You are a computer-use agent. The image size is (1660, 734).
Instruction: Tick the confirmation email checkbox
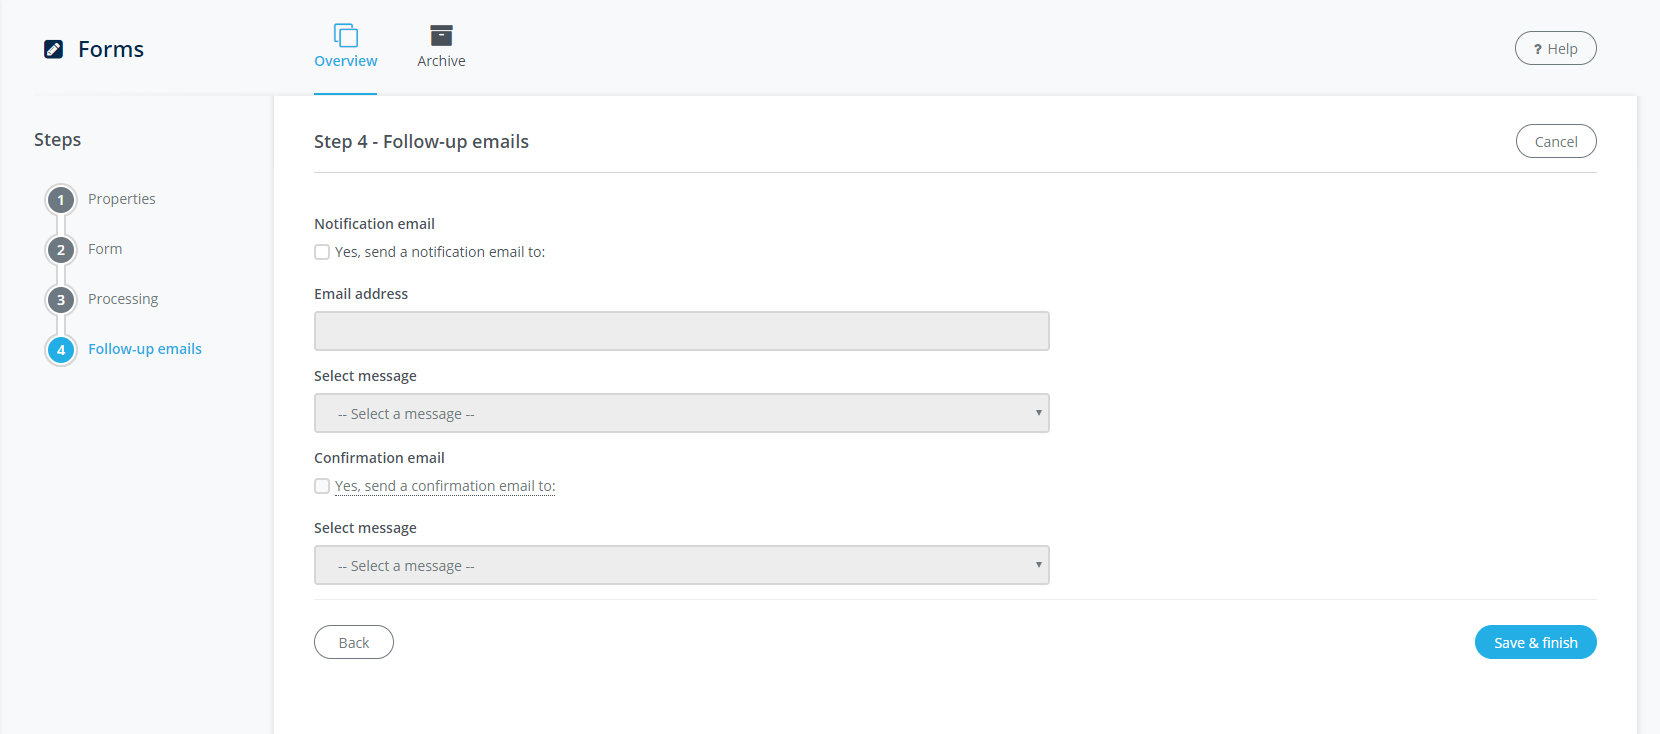point(322,486)
